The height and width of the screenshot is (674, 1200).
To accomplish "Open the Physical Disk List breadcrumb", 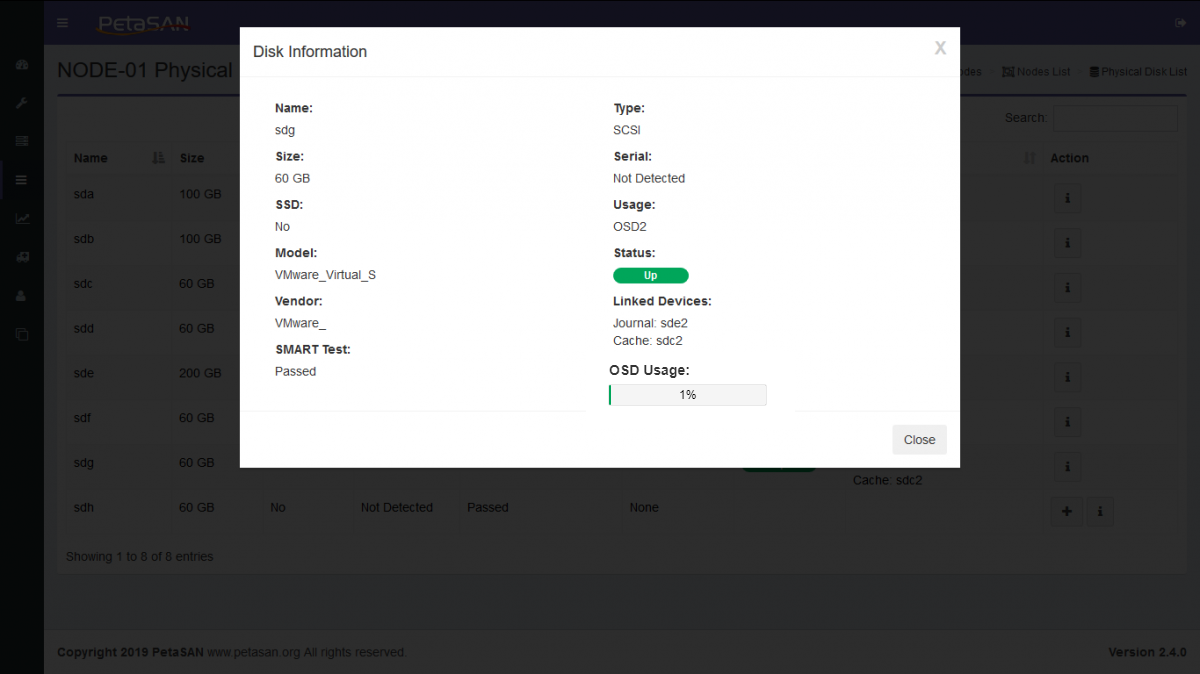I will pos(1138,72).
